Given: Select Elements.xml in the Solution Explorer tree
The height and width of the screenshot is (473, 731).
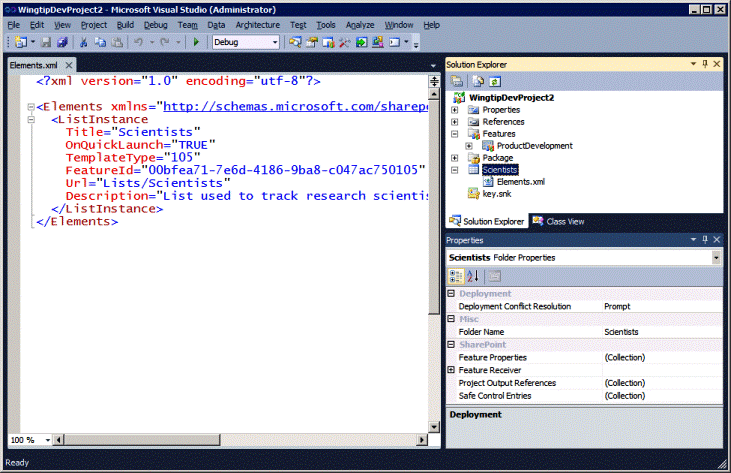Looking at the screenshot, I should pyautogui.click(x=520, y=182).
